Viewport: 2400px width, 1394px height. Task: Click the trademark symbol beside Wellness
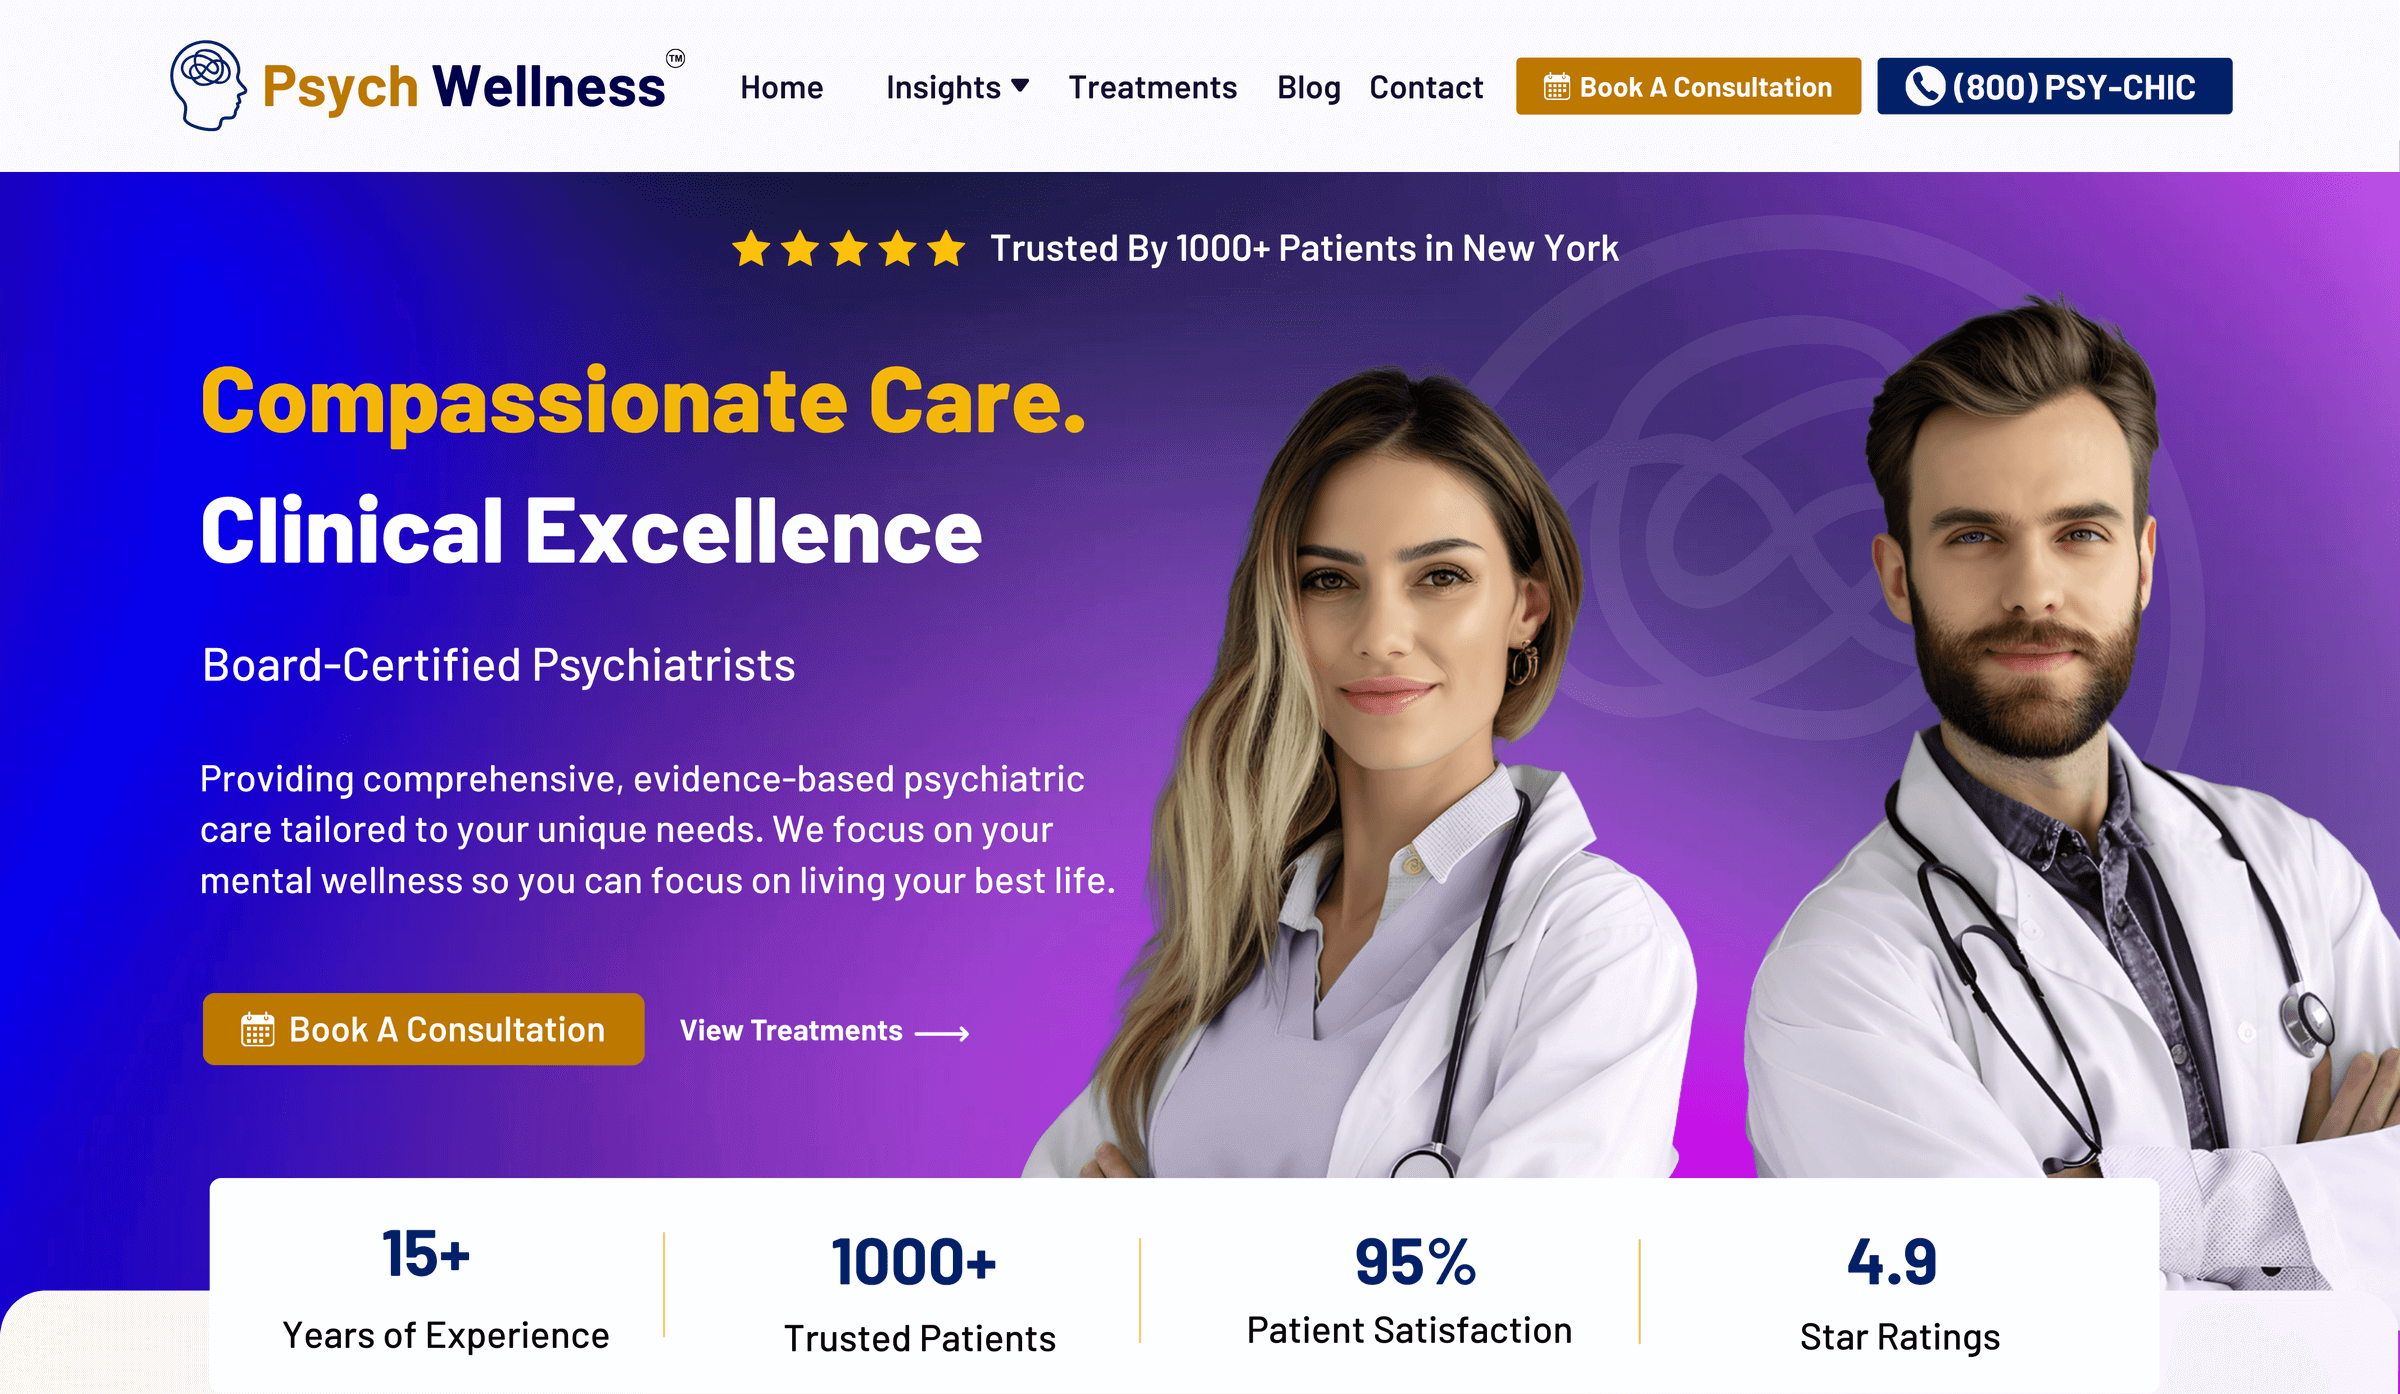676,58
